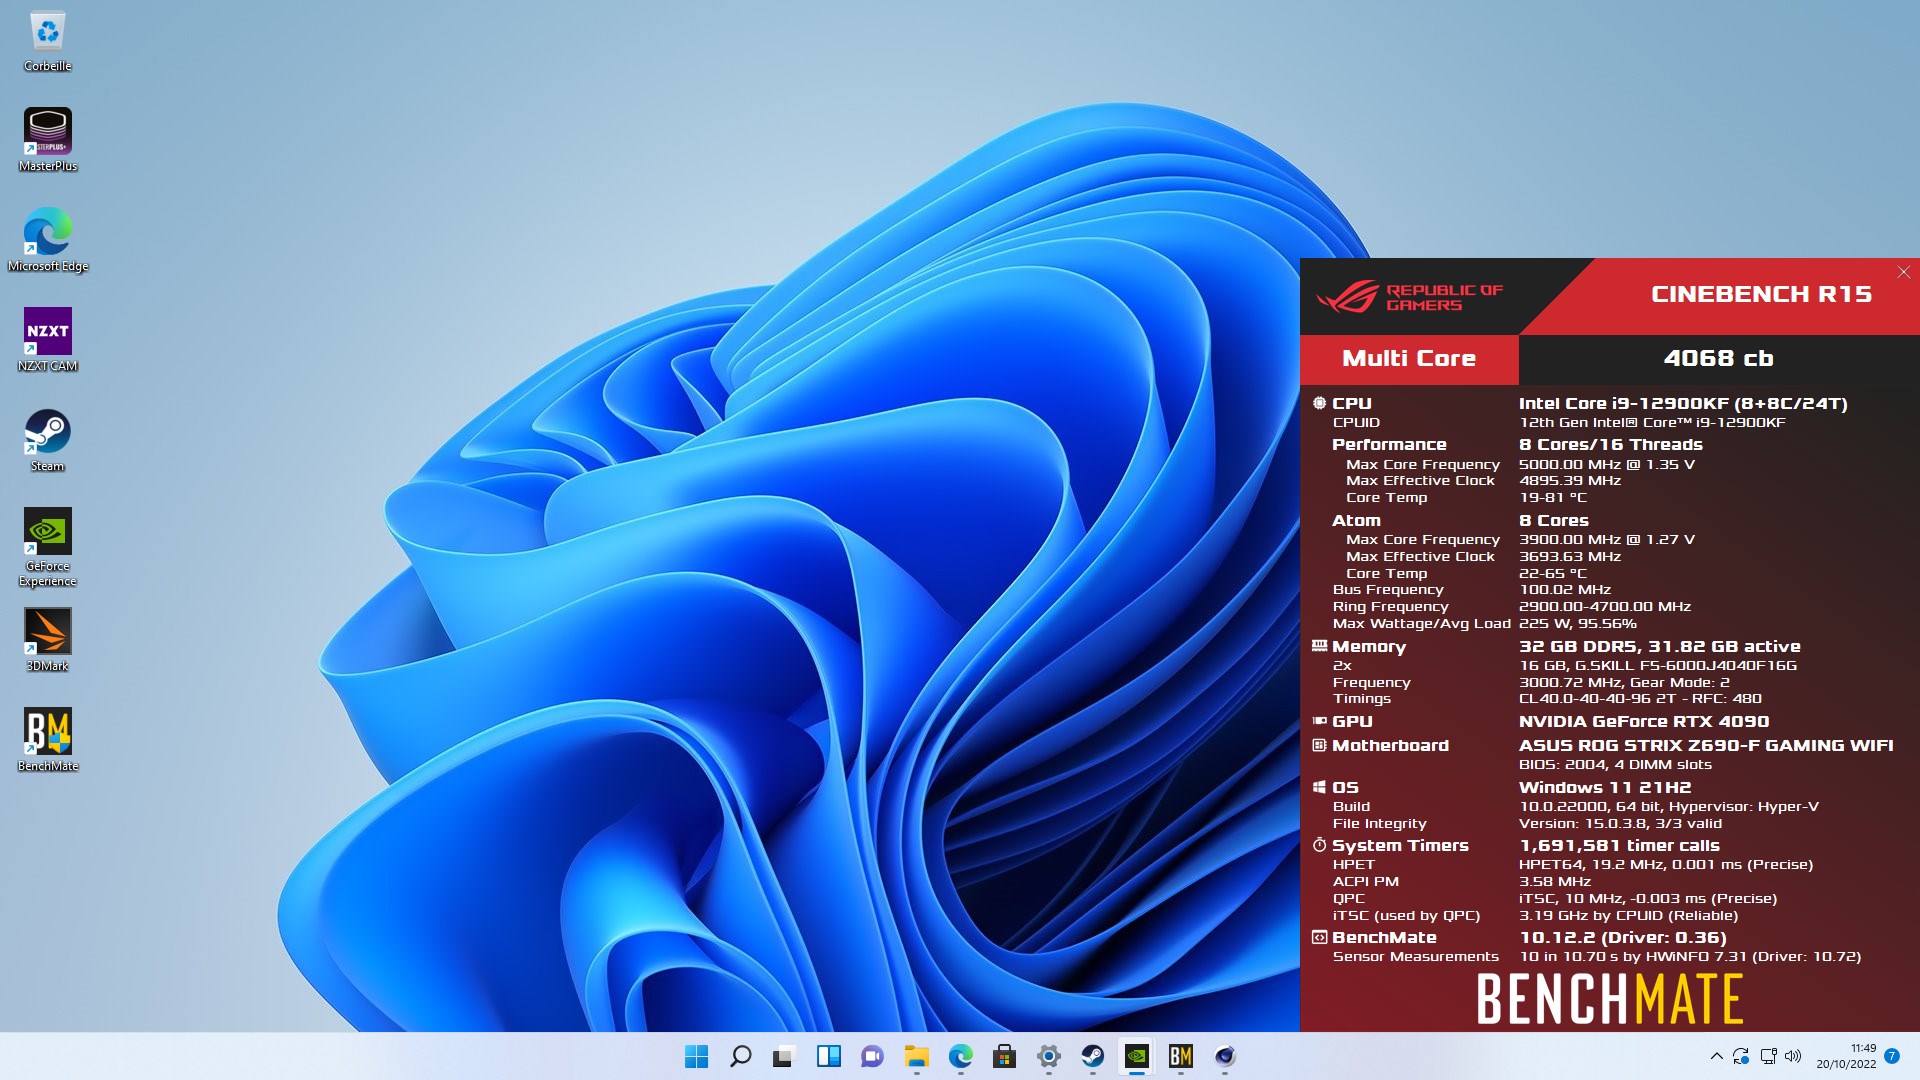Click the Motherboard icon in BenchMate panel
Viewport: 1920px width, 1080px height.
pos(1319,745)
